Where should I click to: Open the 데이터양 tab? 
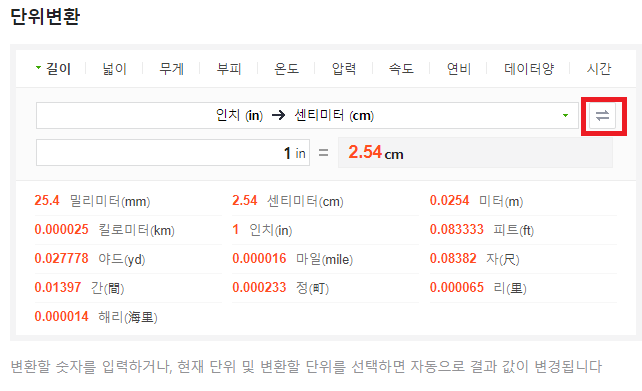click(529, 68)
